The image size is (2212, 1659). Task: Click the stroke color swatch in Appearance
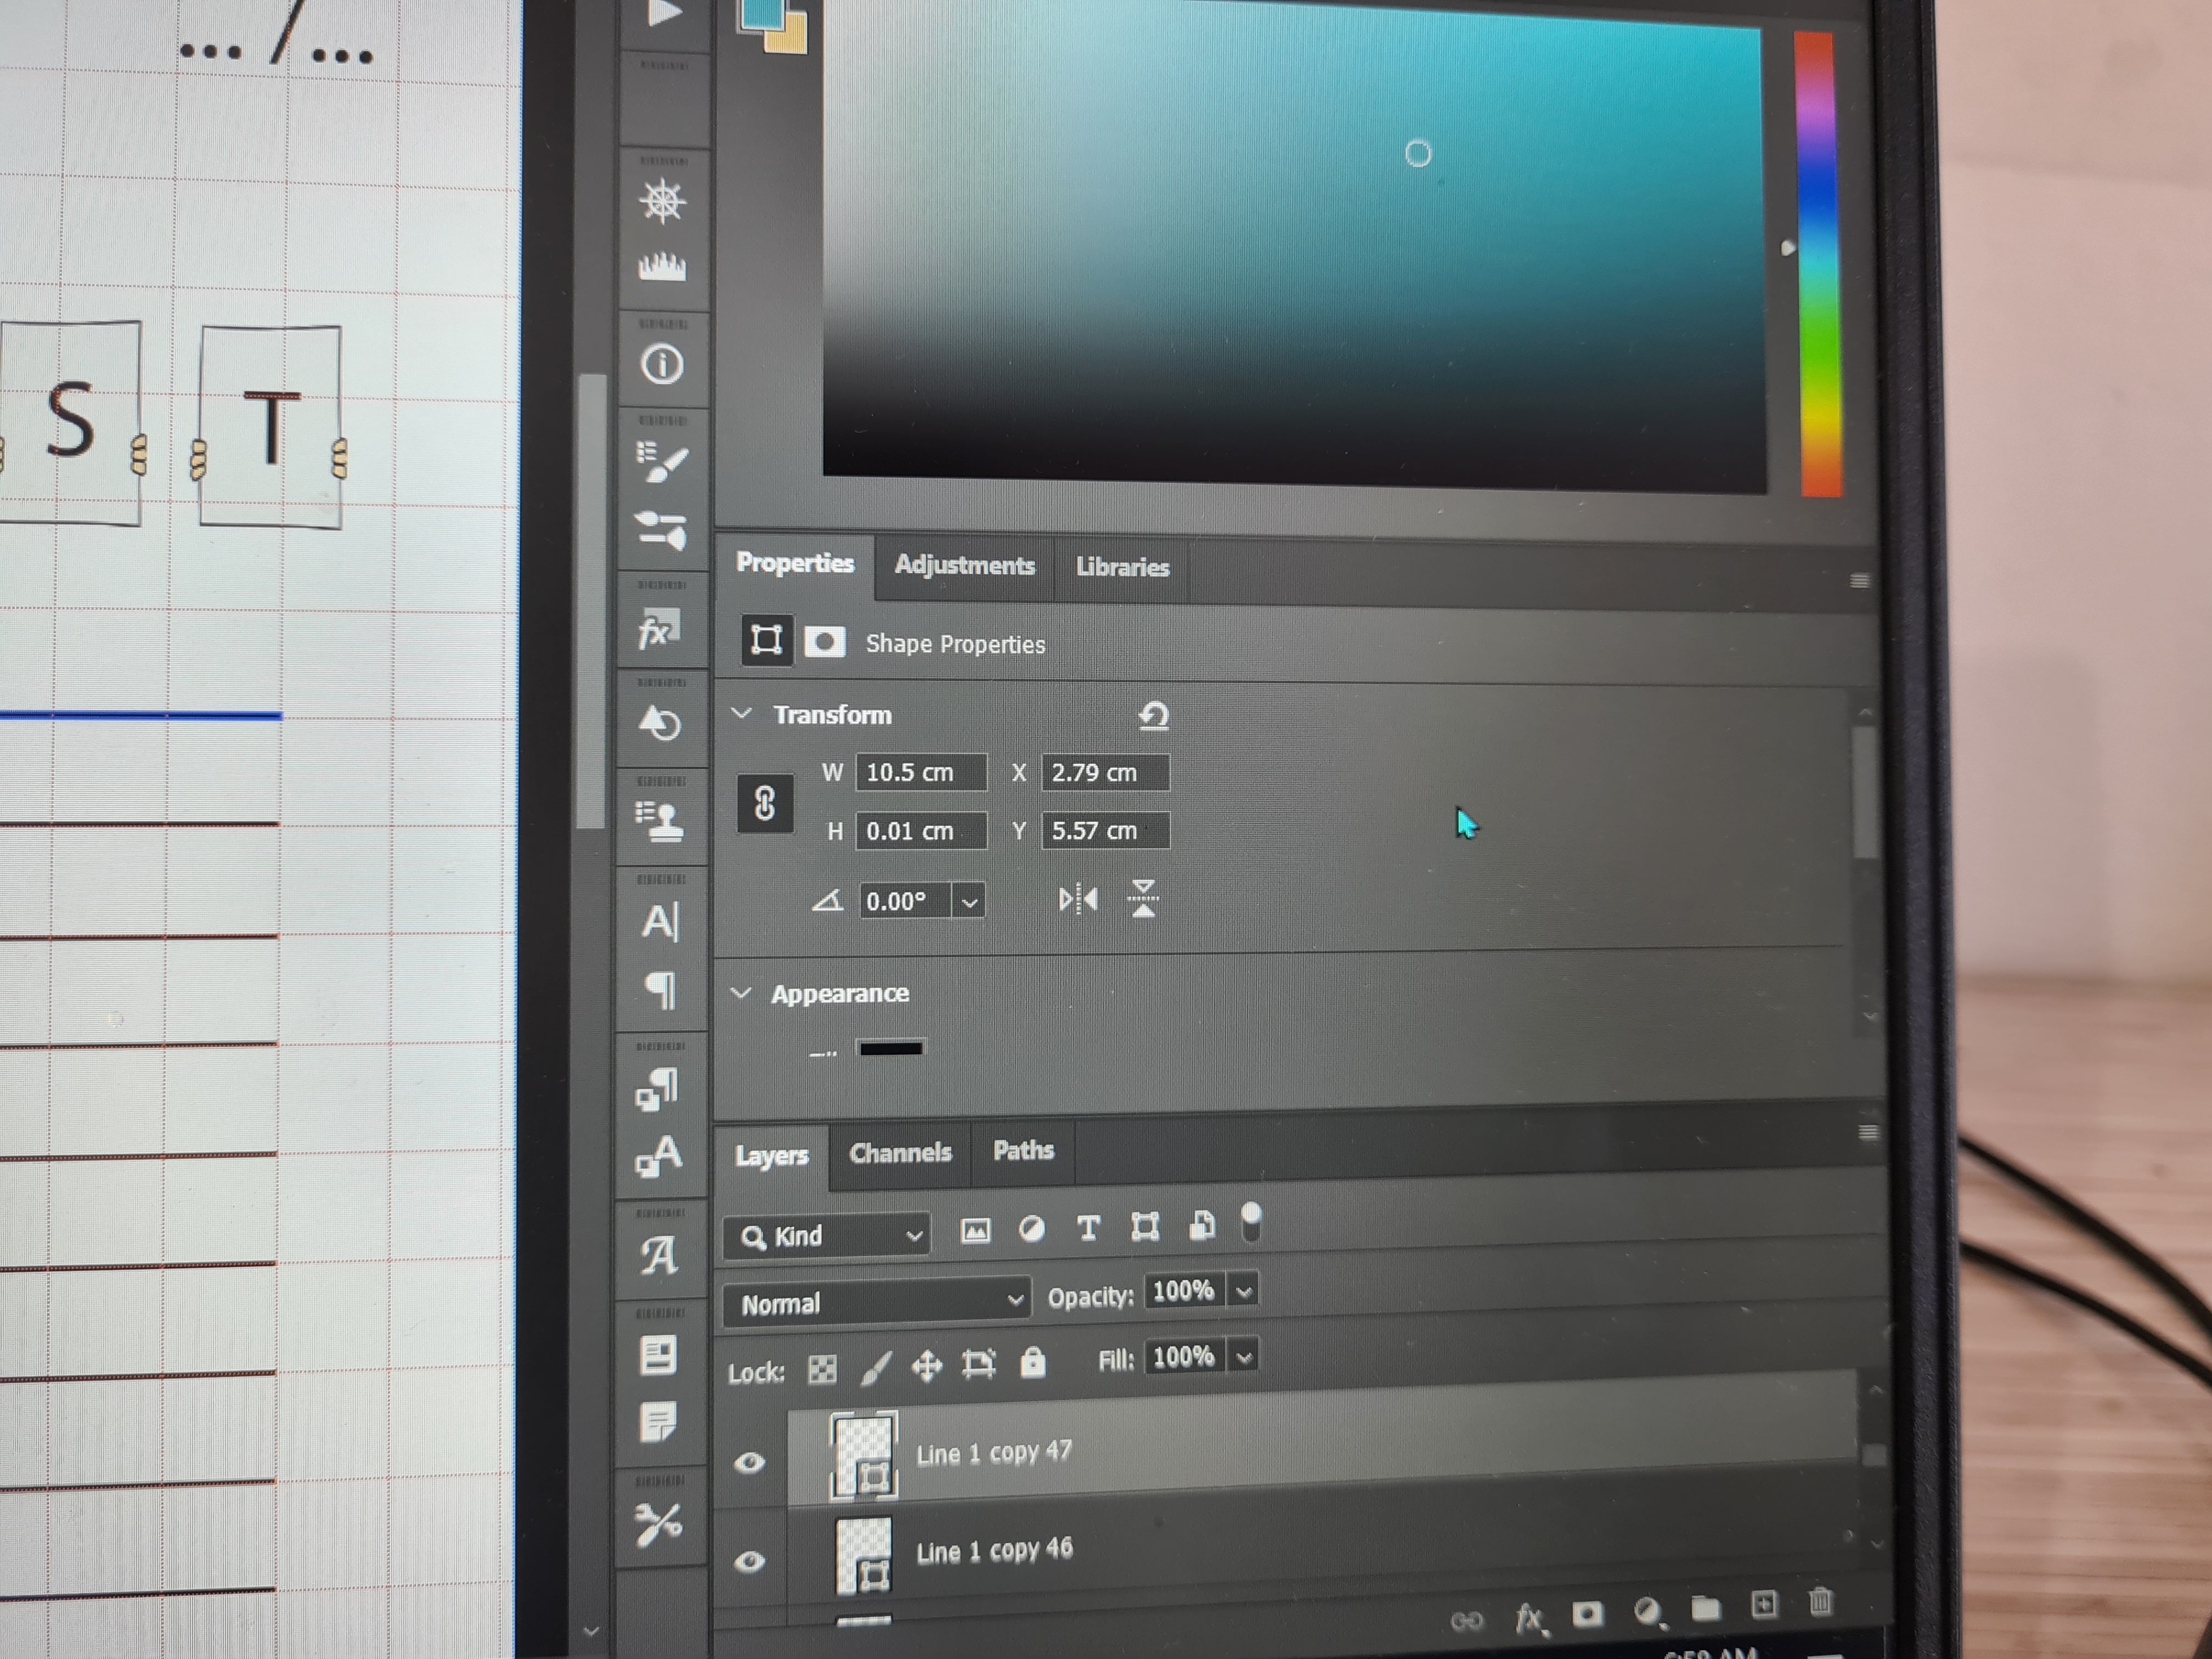click(x=891, y=1048)
